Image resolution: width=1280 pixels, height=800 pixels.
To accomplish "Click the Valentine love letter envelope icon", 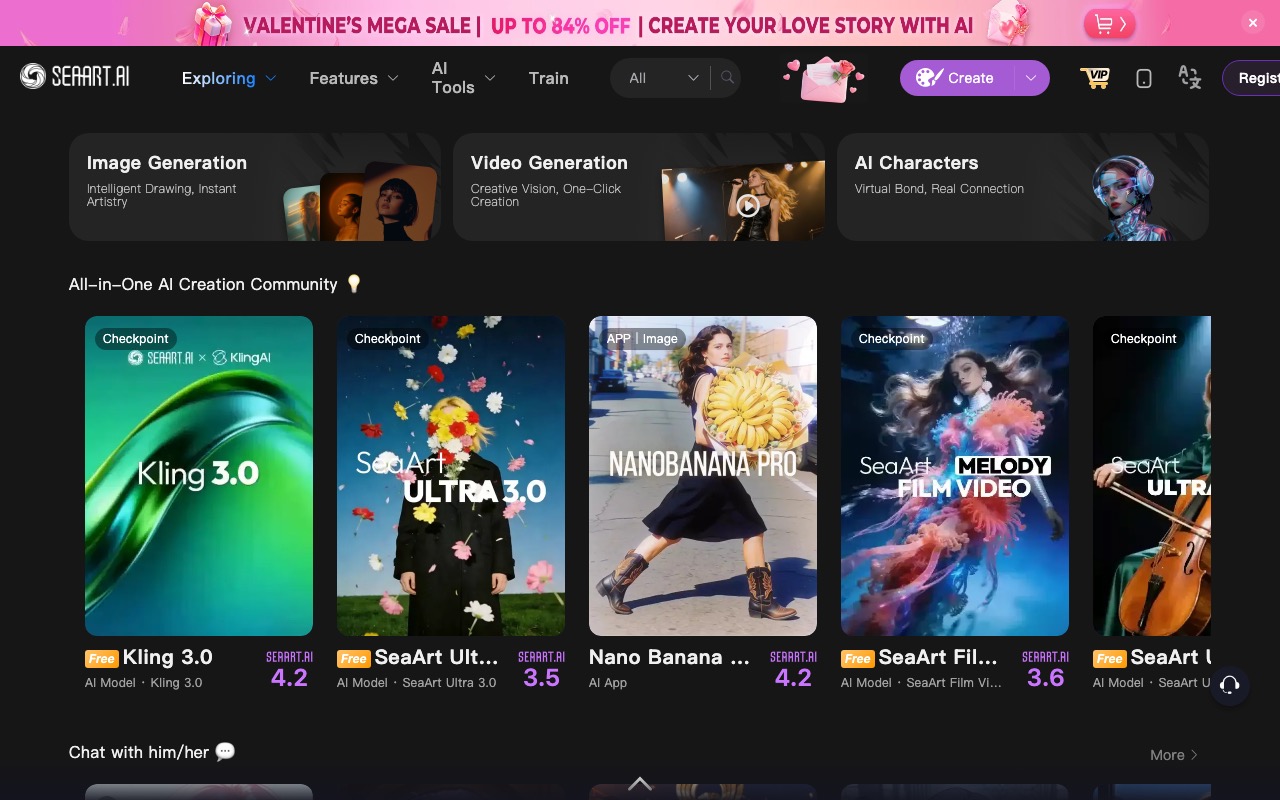I will click(824, 79).
